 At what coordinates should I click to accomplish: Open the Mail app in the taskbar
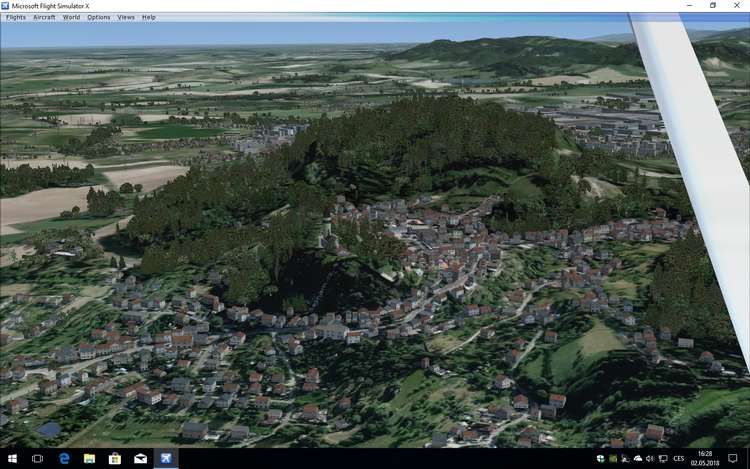141,458
